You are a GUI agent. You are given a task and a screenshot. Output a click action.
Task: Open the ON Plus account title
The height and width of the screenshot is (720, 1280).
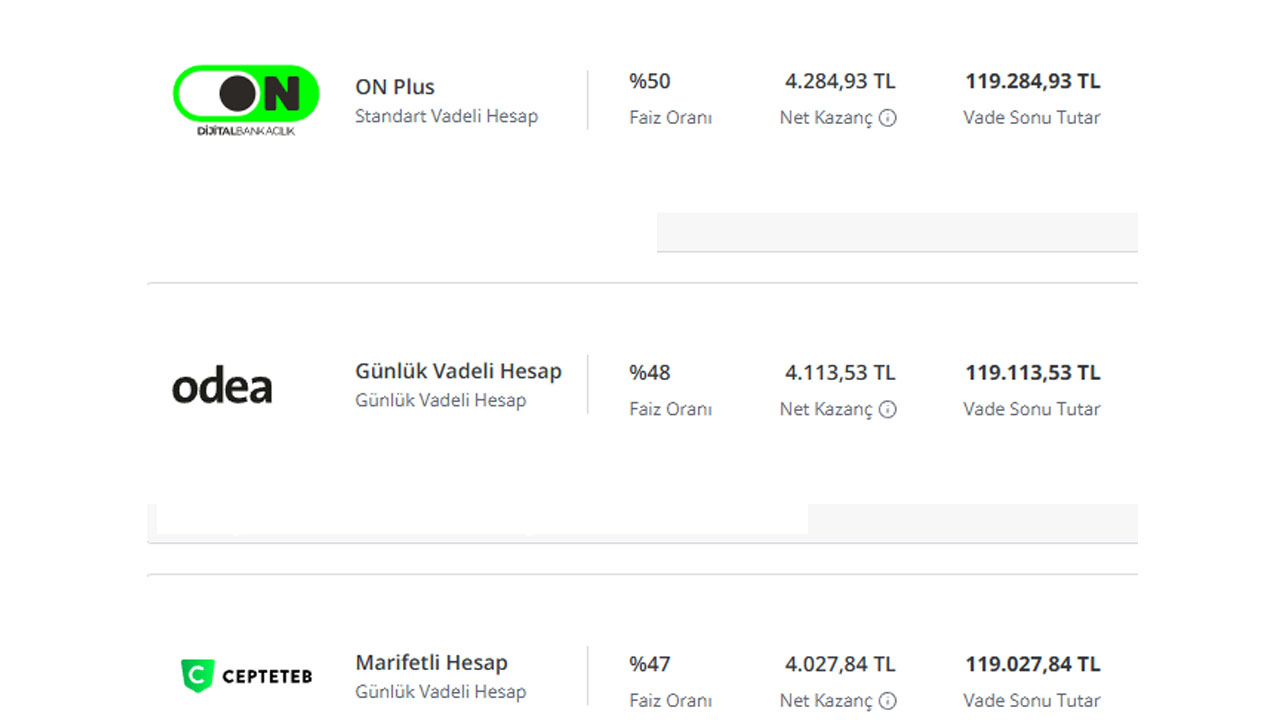395,87
